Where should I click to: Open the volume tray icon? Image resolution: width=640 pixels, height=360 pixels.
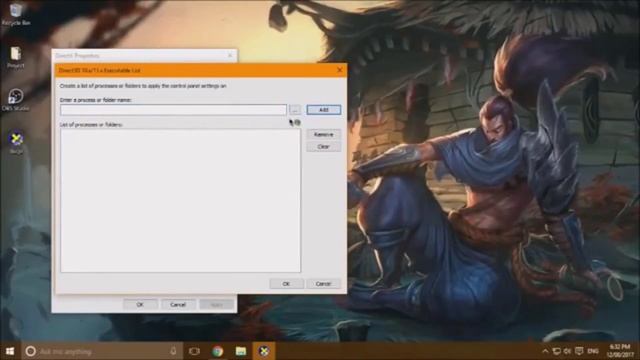point(567,351)
